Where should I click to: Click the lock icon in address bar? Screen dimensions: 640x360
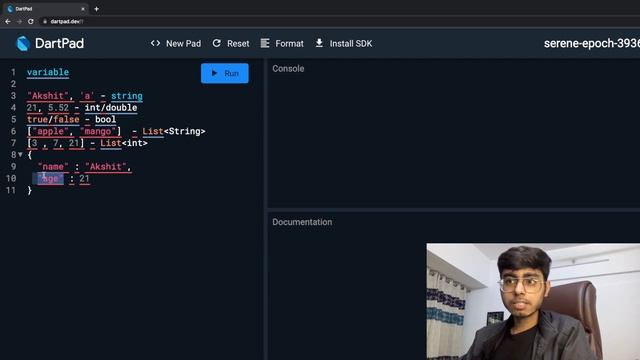[45, 21]
